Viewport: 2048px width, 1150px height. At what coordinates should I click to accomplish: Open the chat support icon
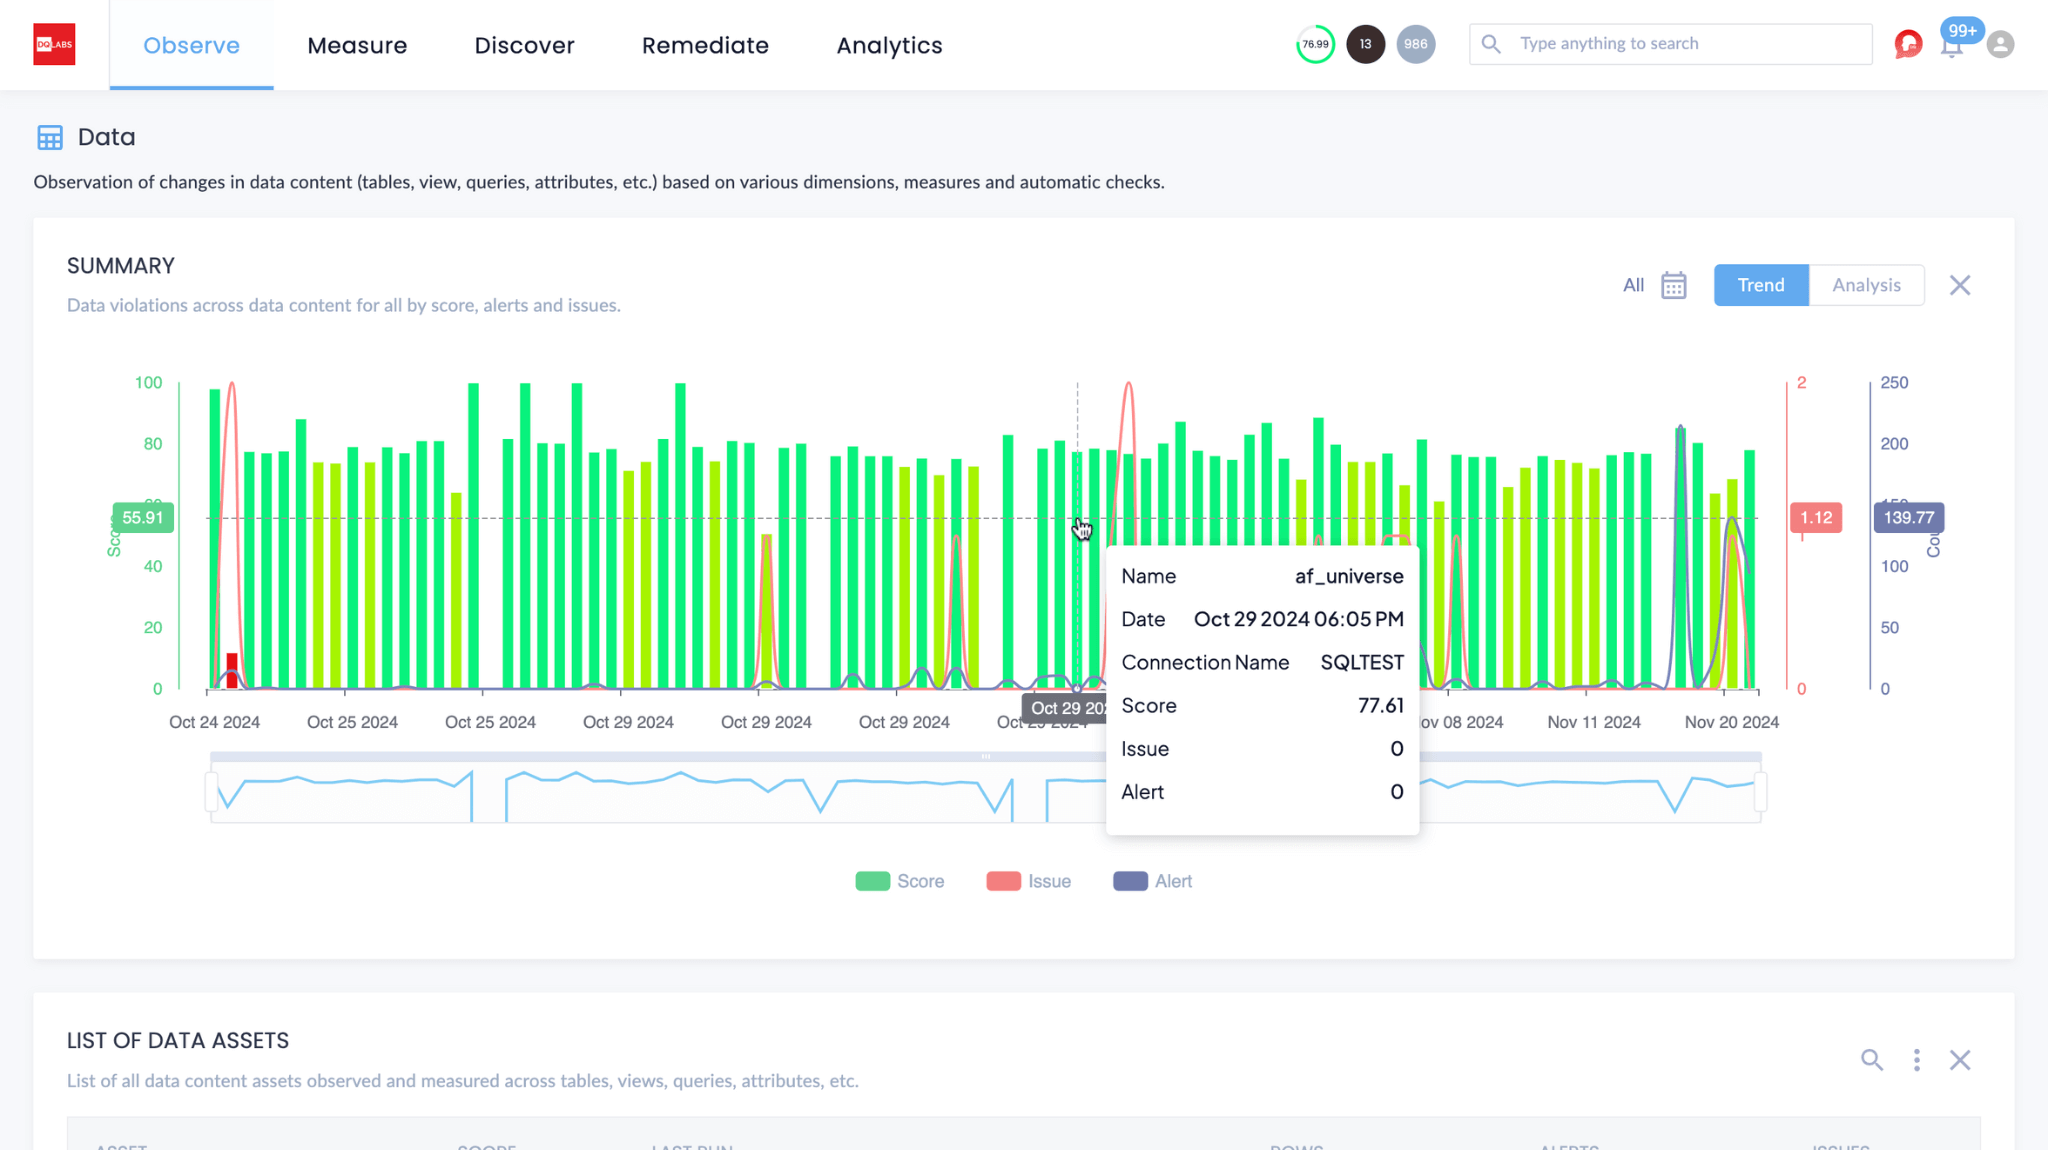click(1906, 44)
